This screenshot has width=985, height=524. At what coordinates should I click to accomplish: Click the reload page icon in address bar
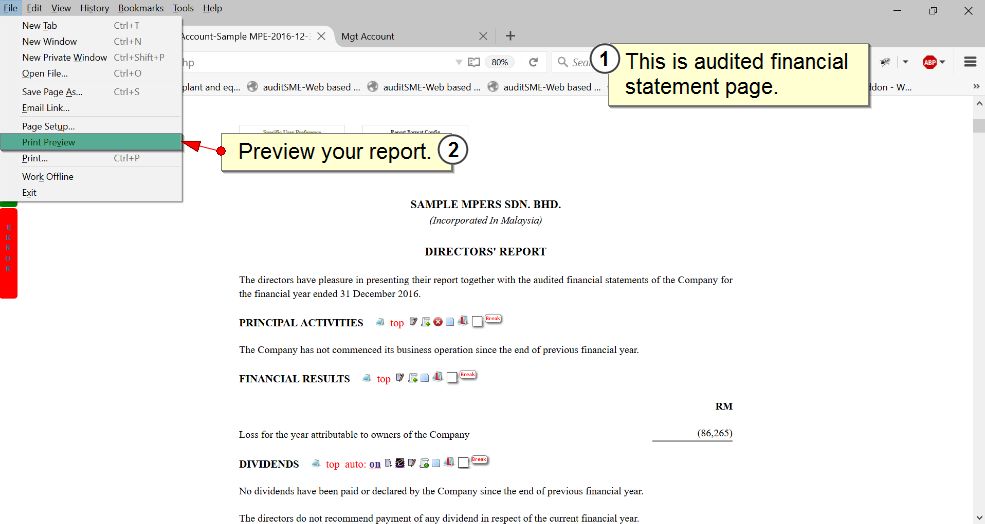click(534, 62)
